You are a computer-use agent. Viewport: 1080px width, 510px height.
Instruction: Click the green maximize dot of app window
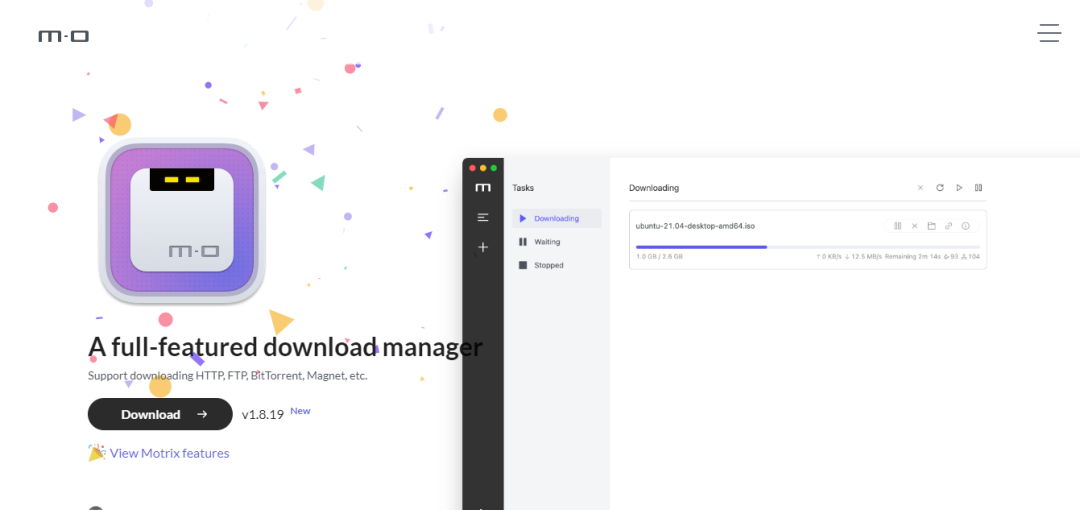click(x=493, y=168)
